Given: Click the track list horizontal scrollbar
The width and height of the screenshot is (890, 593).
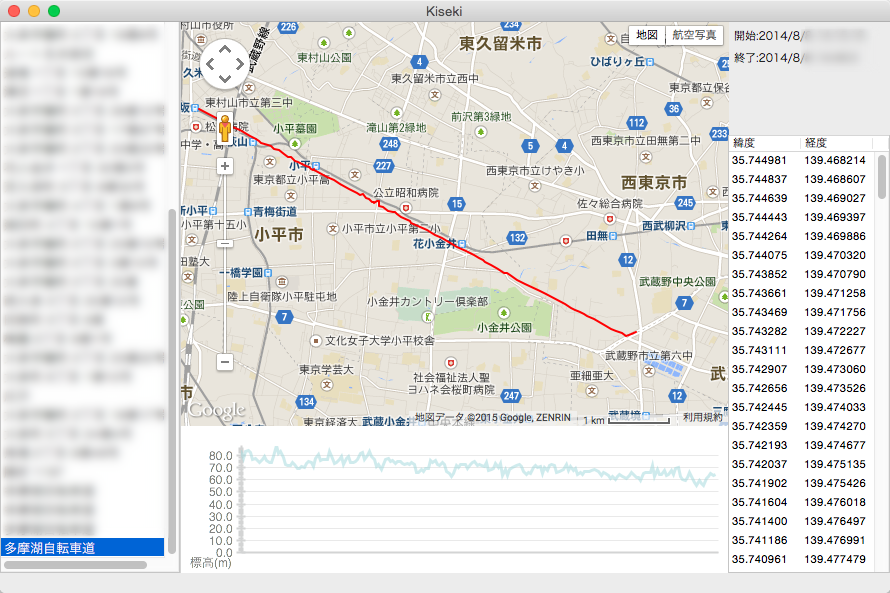Looking at the screenshot, I should pos(76,565).
